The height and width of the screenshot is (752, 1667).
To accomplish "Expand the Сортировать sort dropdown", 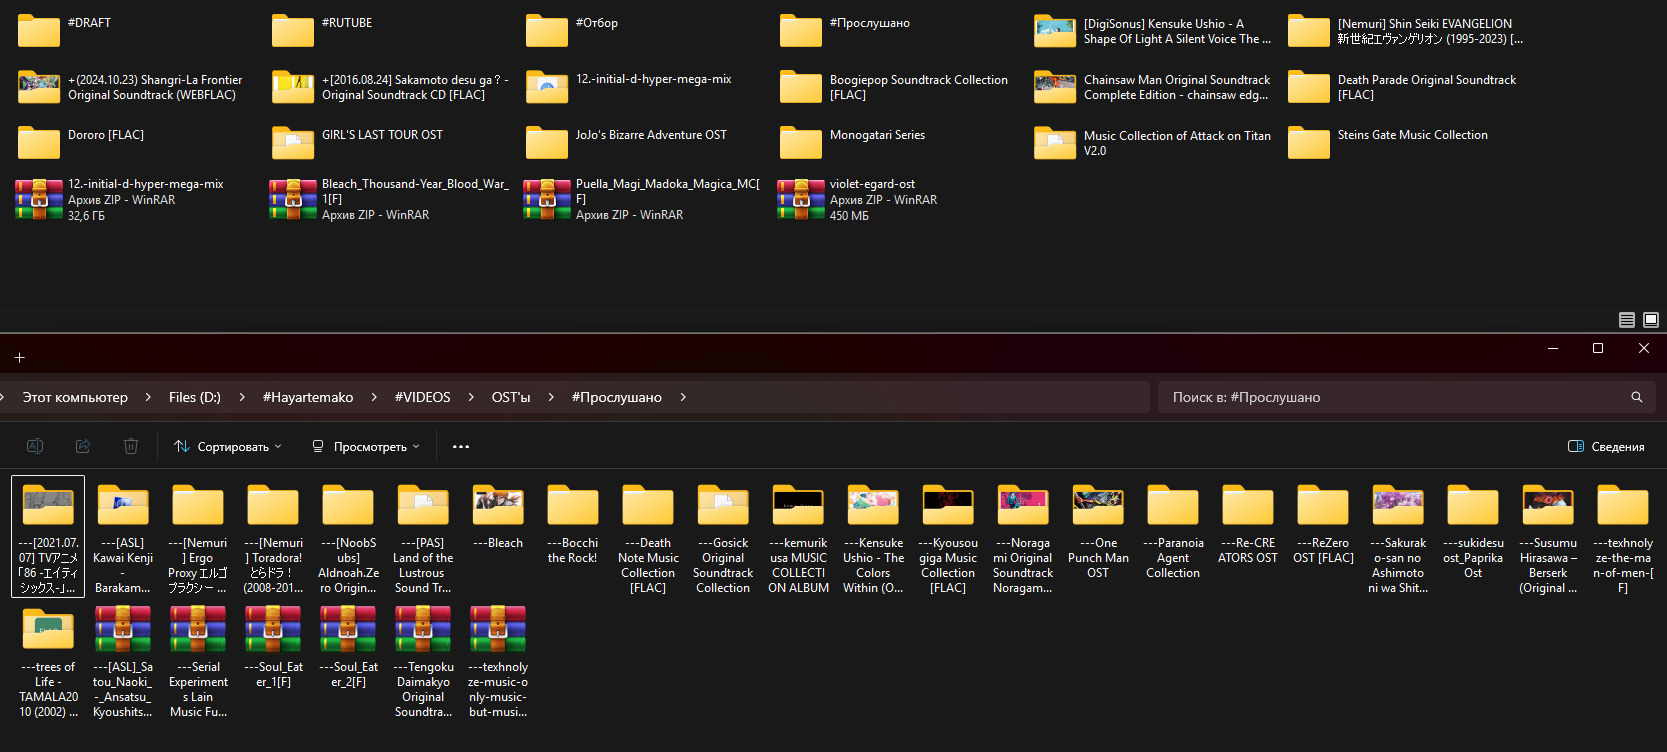I will pyautogui.click(x=228, y=447).
